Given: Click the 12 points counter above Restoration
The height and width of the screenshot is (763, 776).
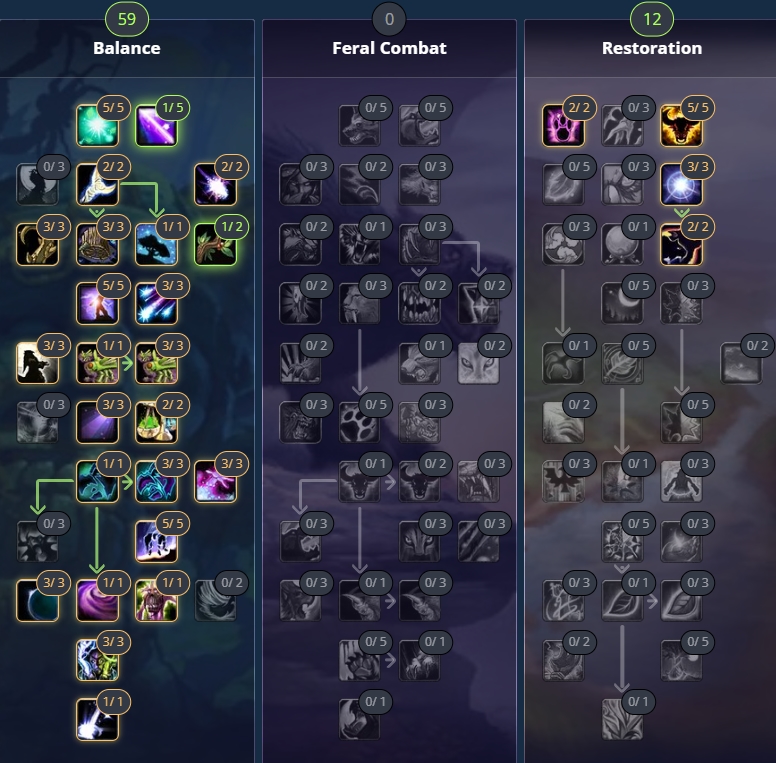Looking at the screenshot, I should [x=652, y=19].
